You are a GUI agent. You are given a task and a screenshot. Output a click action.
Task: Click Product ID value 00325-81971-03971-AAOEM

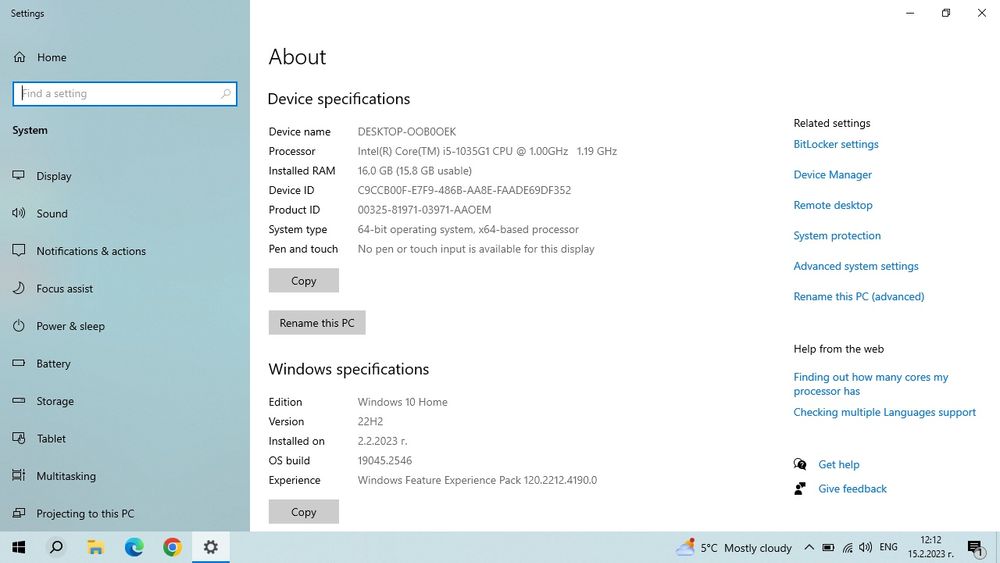424,210
